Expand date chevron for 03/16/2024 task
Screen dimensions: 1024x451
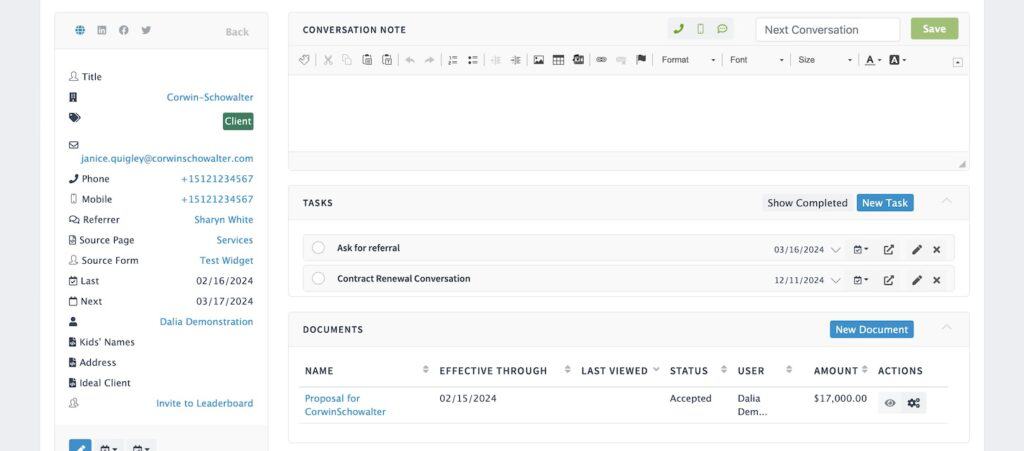(x=835, y=250)
